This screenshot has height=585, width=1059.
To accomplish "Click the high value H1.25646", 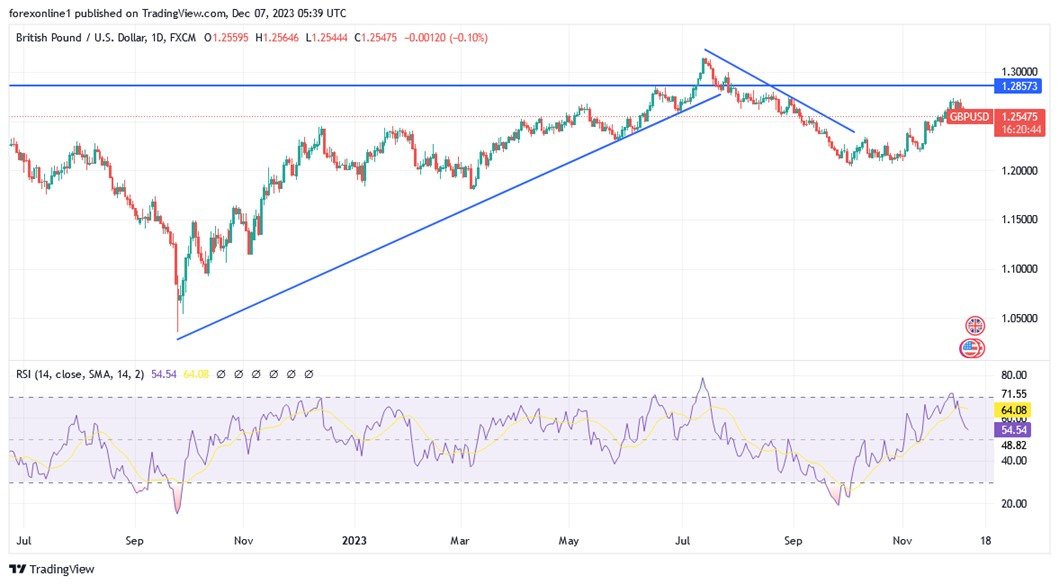I will tap(277, 38).
